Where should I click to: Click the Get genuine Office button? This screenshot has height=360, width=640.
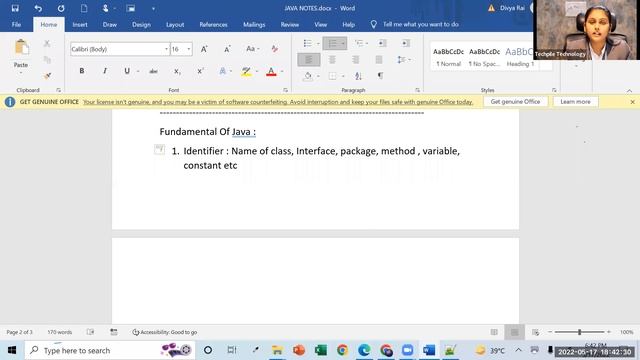coord(515,102)
